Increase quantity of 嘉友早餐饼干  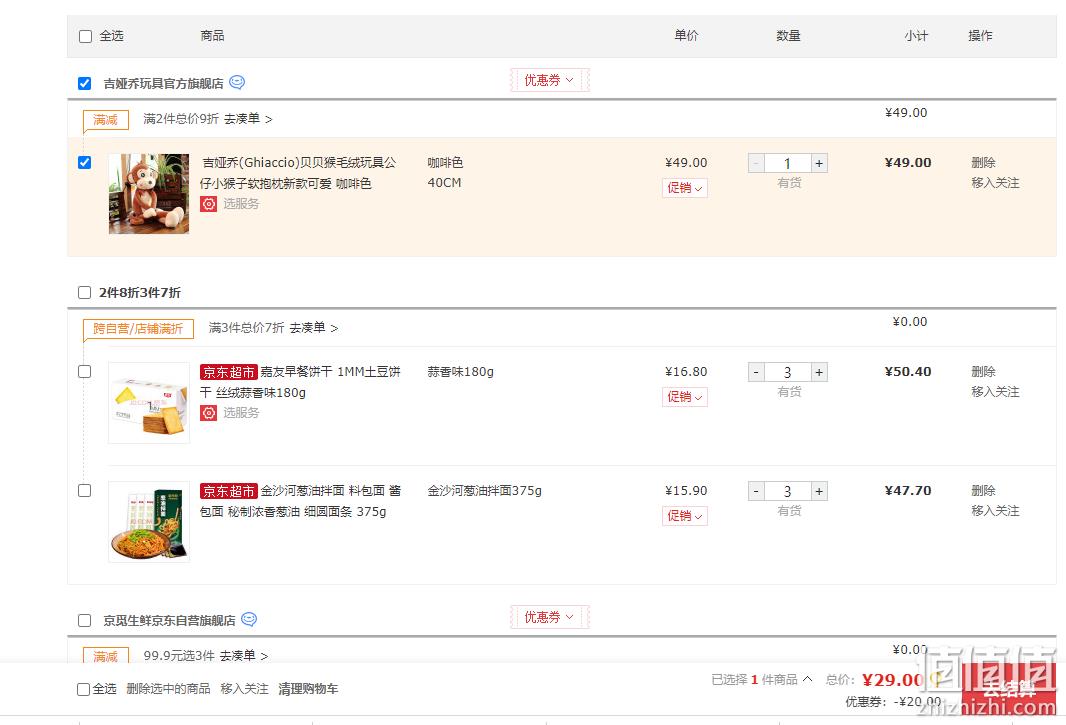[819, 372]
